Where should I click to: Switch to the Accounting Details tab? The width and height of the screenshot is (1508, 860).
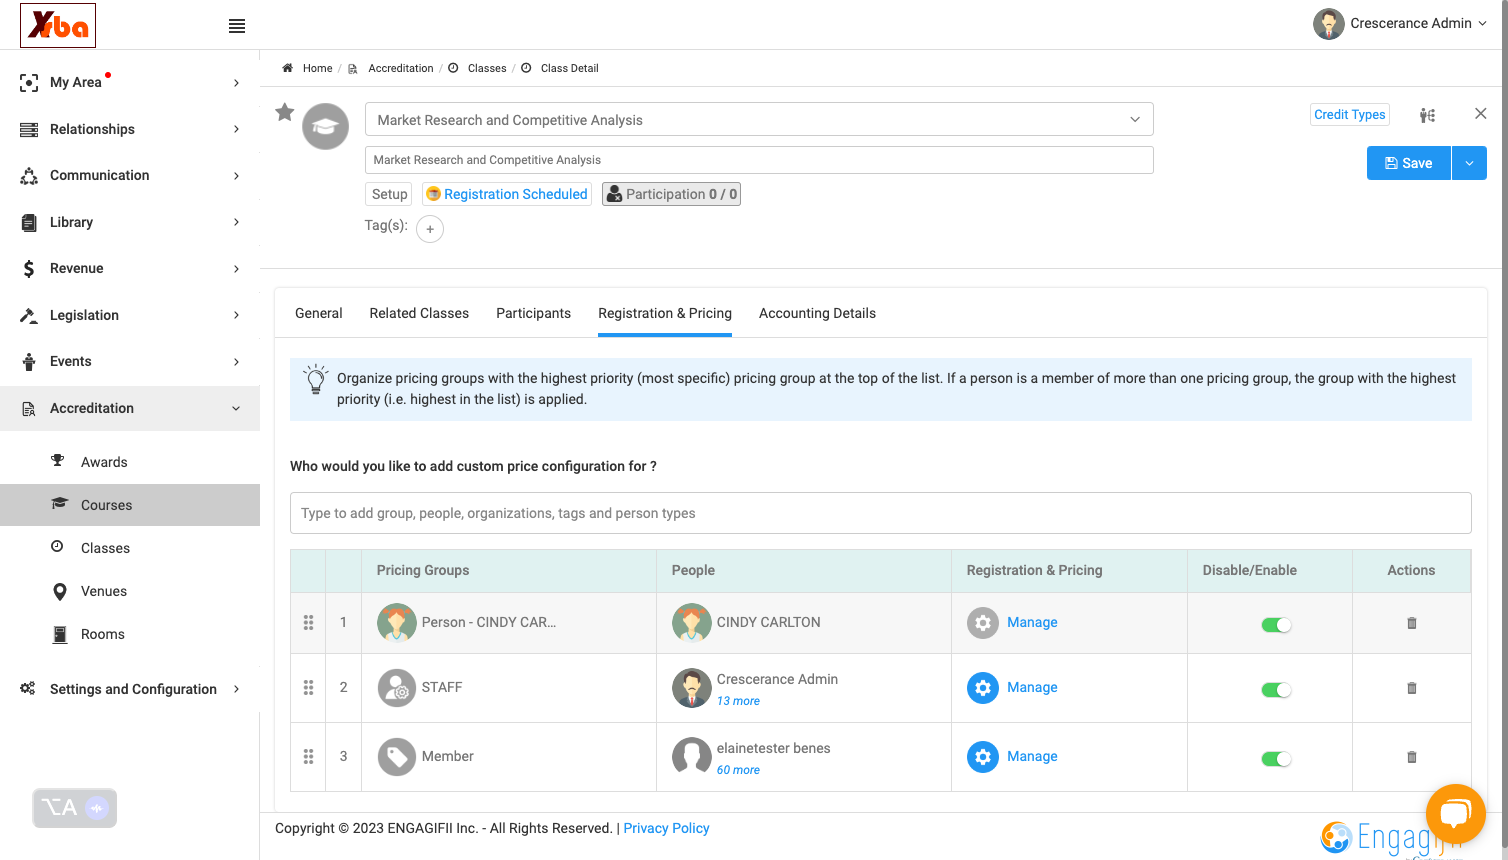(817, 313)
